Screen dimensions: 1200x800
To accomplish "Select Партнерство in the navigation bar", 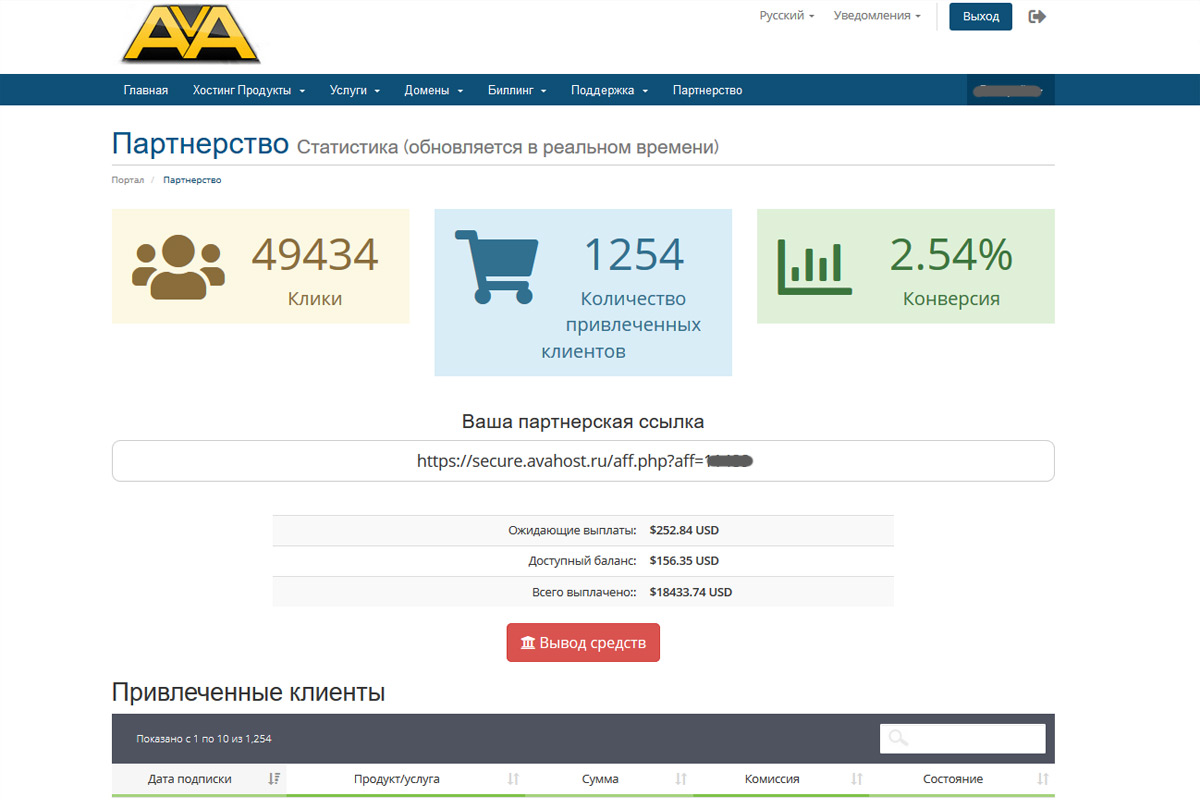I will pos(707,90).
